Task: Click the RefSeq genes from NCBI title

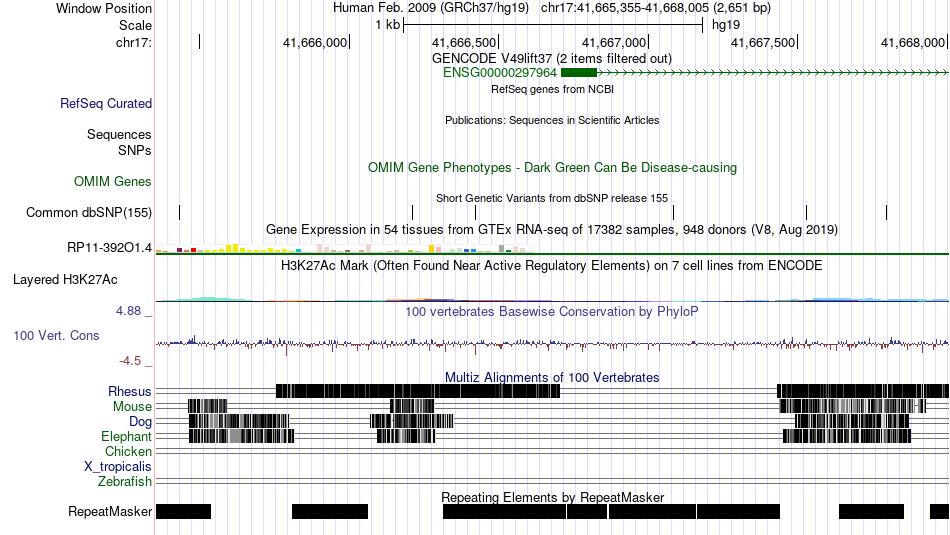Action: 552,90
